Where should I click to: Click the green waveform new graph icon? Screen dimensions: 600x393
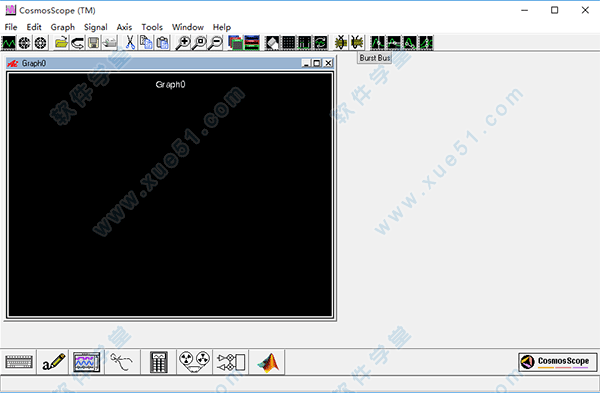pyautogui.click(x=8, y=42)
